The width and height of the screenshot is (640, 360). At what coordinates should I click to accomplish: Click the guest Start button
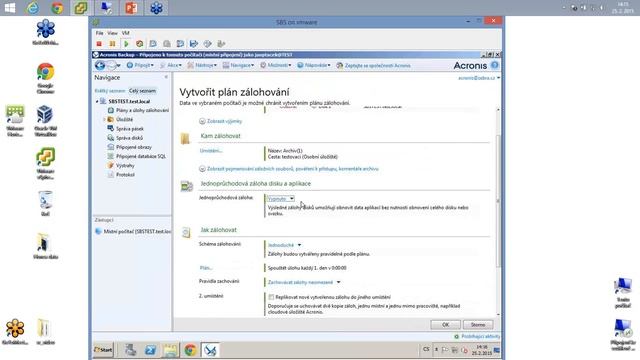[x=104, y=350]
